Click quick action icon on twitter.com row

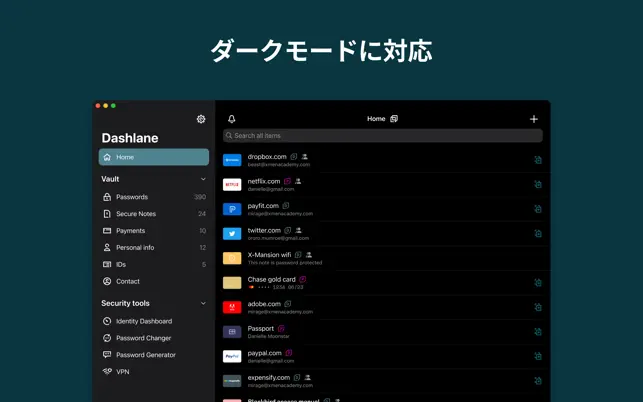click(x=538, y=234)
